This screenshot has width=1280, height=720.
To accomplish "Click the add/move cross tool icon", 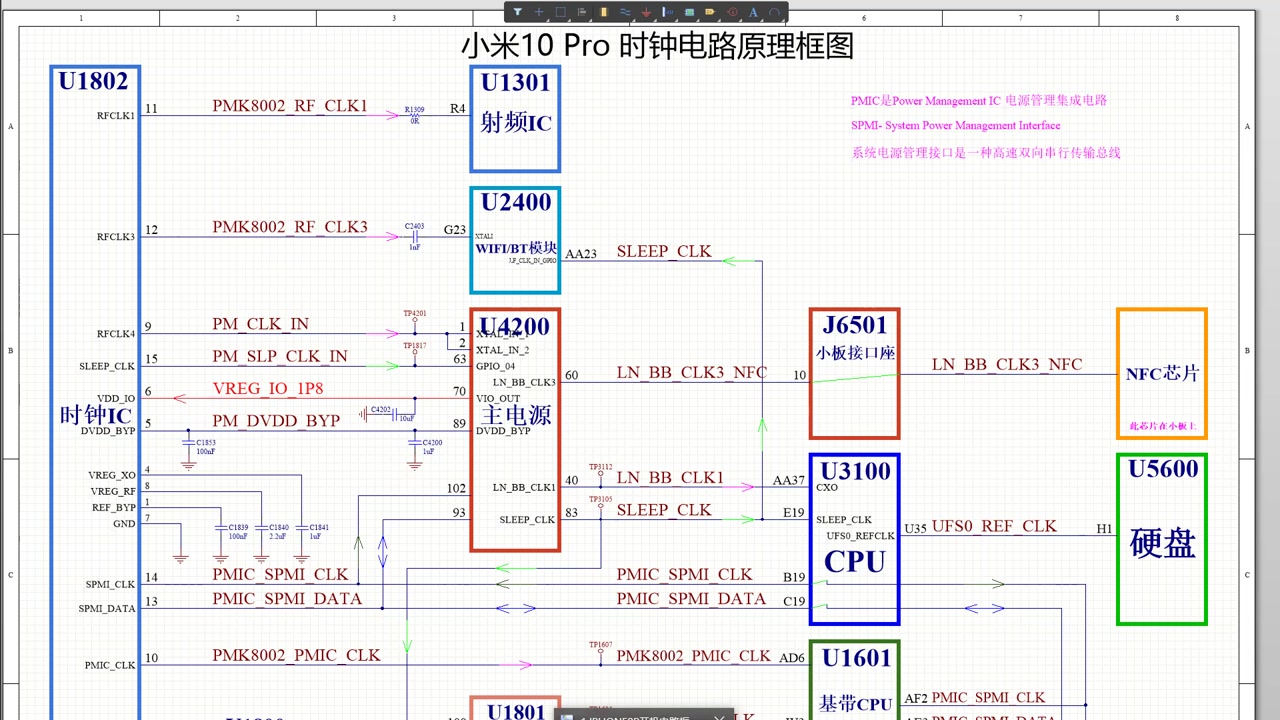I will click(x=539, y=12).
